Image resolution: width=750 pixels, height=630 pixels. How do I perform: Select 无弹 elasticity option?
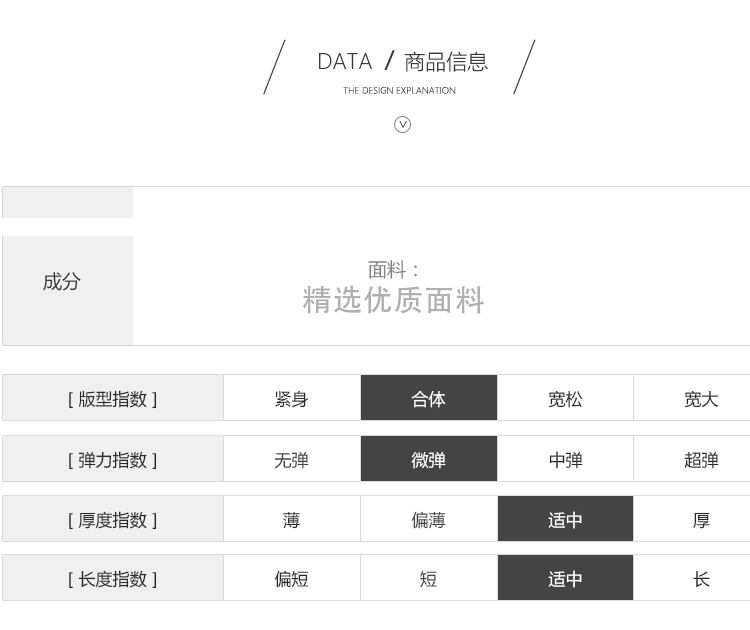(x=291, y=460)
